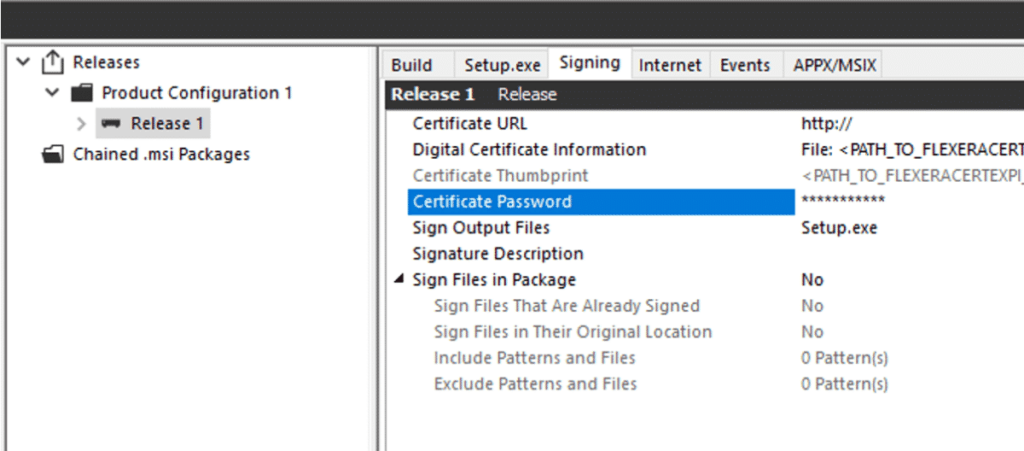Click the Chained .msi Packages folder icon
This screenshot has height=451, width=1024.
(52, 155)
